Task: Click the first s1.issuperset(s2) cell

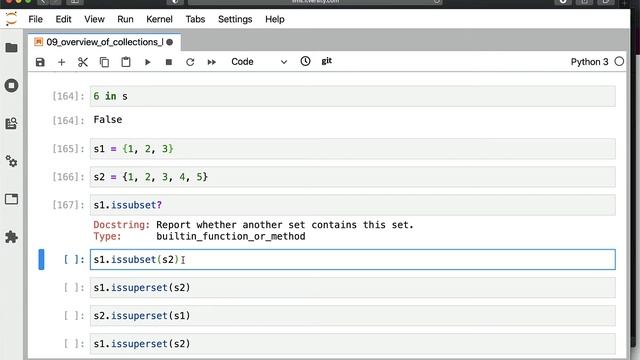Action: coord(353,288)
